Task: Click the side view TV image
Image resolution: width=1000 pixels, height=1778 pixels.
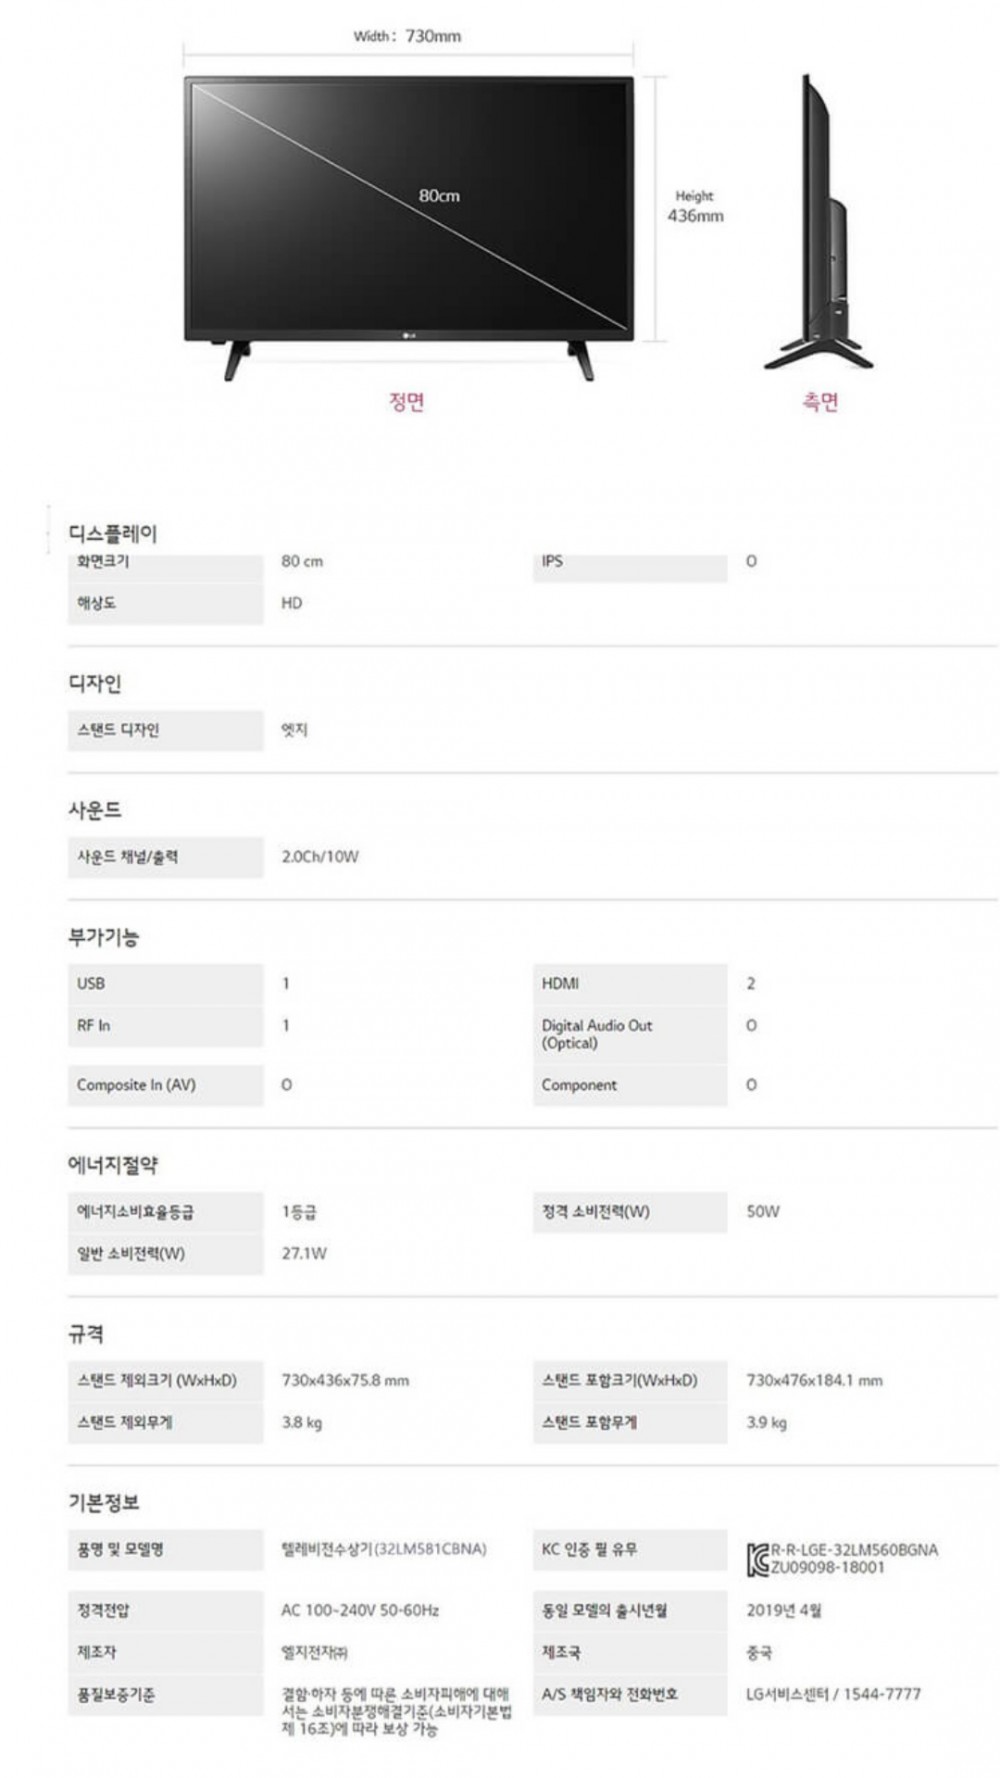Action: (x=819, y=223)
